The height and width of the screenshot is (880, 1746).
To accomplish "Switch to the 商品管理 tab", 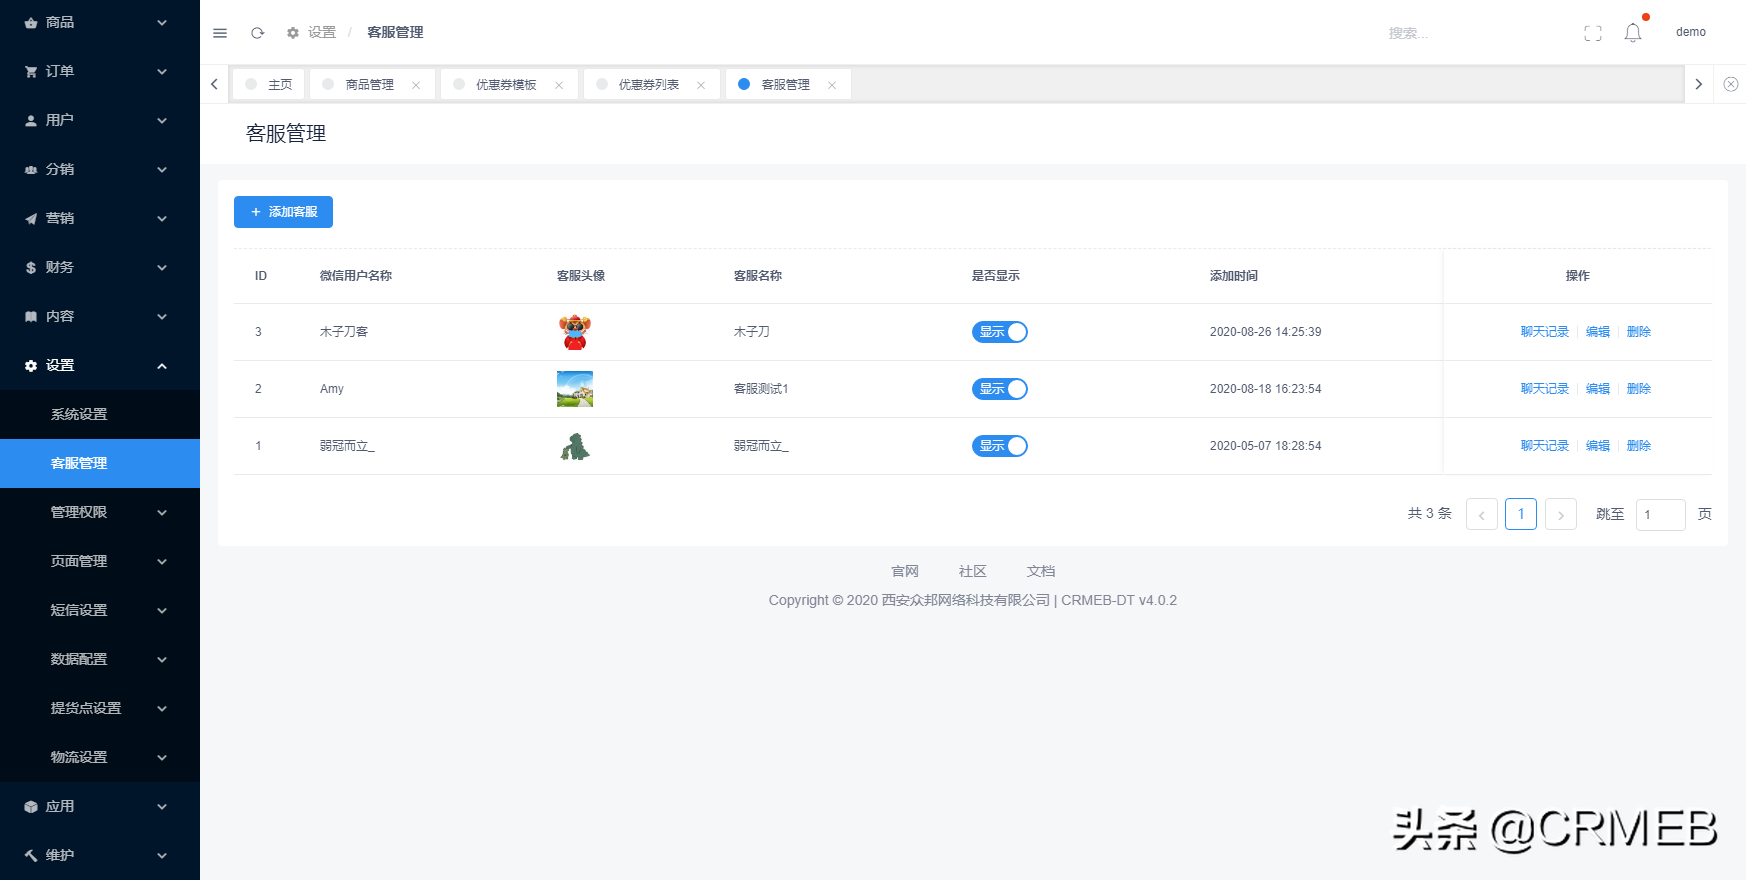I will click(x=369, y=85).
